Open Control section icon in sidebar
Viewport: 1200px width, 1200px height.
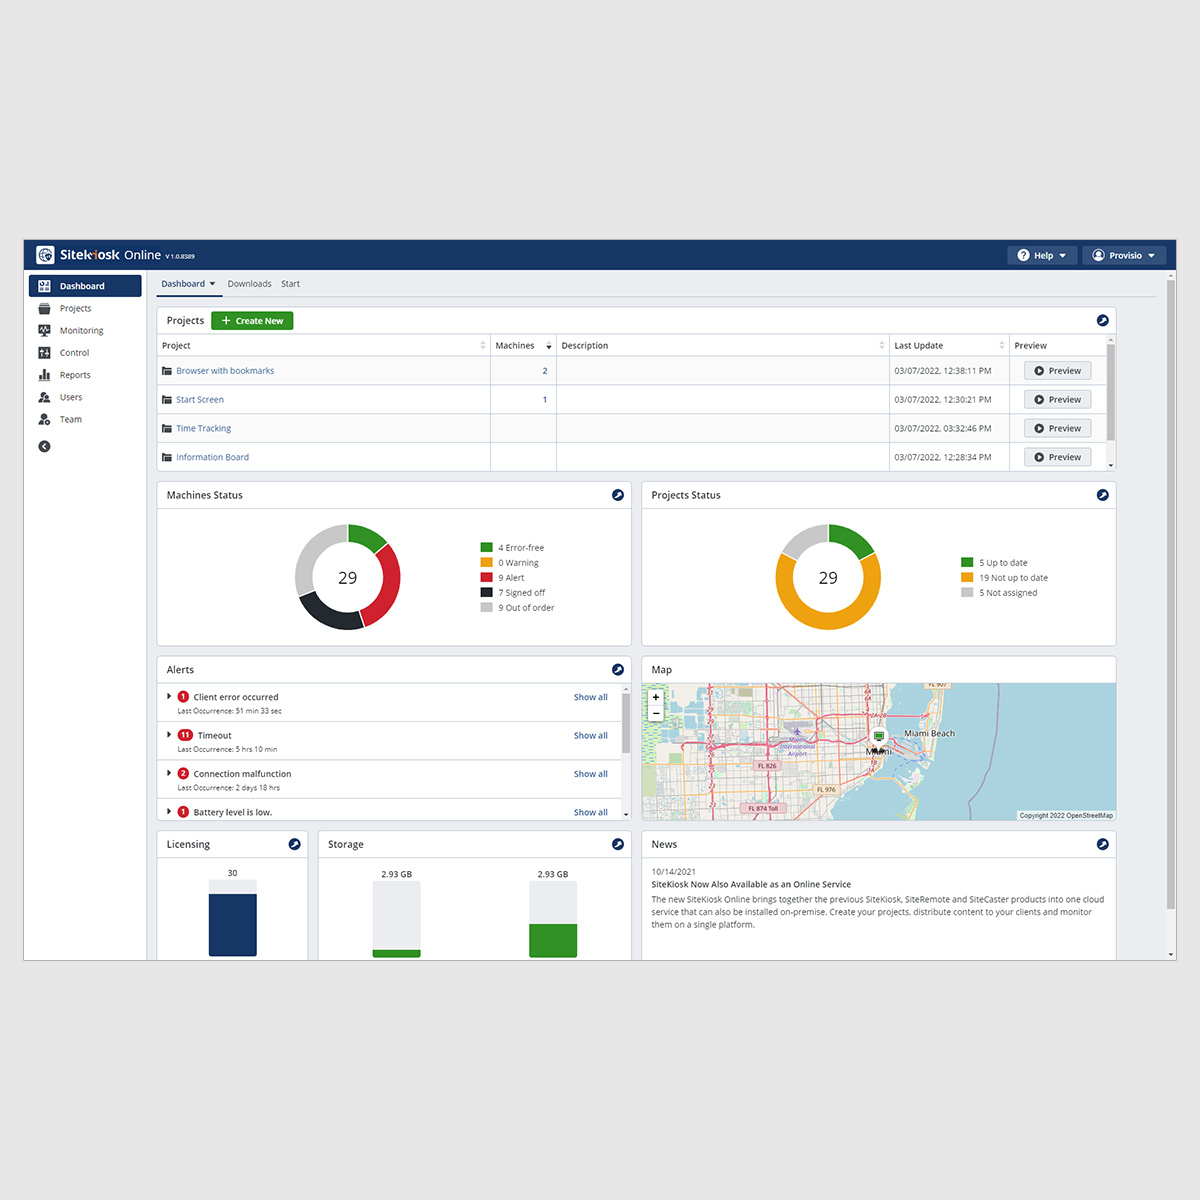click(x=44, y=353)
